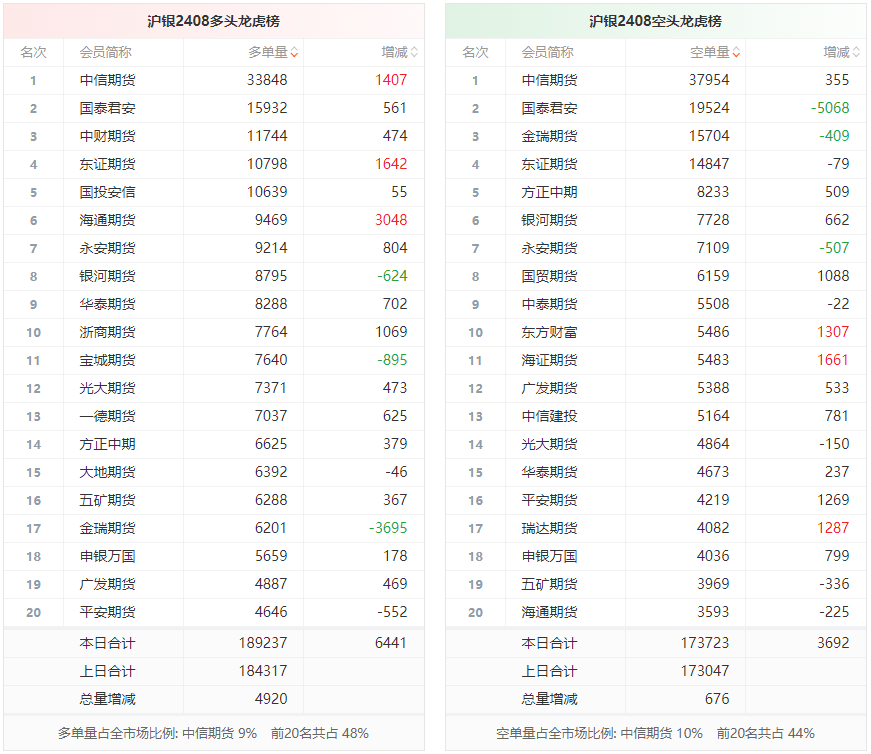
Task: Click 国泰君安 short change -5068
Action: (830, 108)
